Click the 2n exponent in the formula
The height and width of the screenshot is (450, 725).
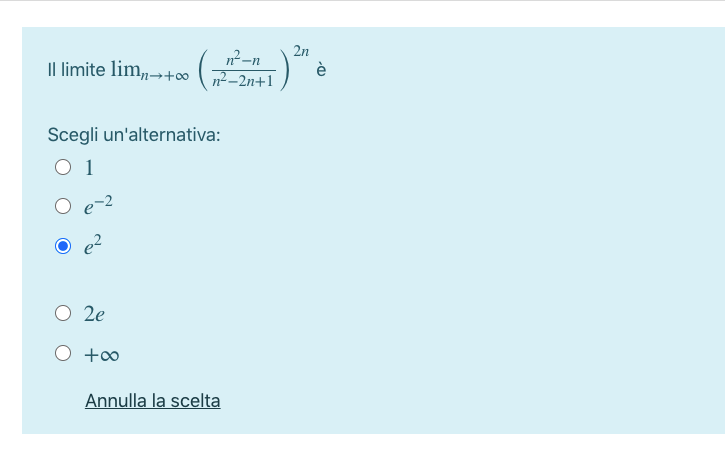pyautogui.click(x=302, y=49)
